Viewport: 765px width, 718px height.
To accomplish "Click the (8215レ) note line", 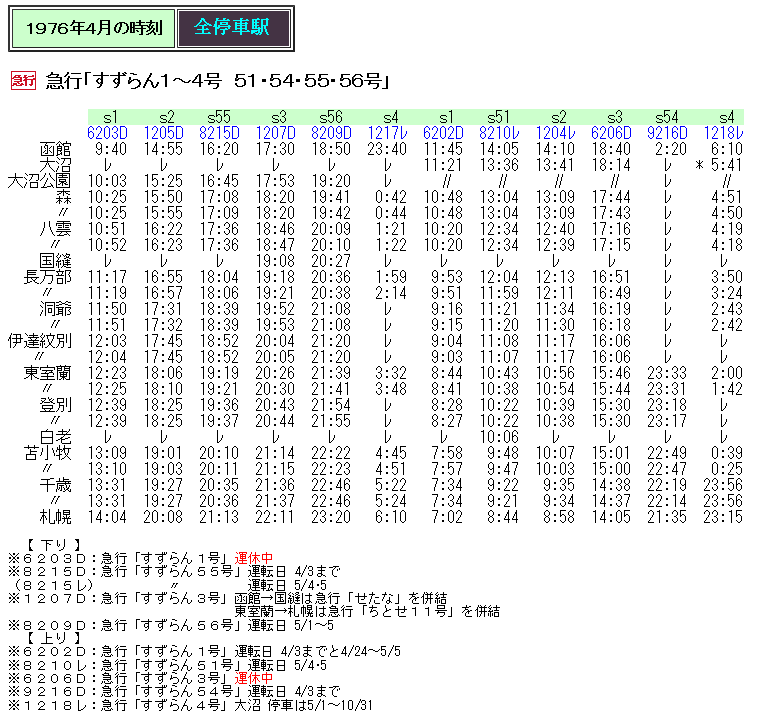I will point(170,585).
